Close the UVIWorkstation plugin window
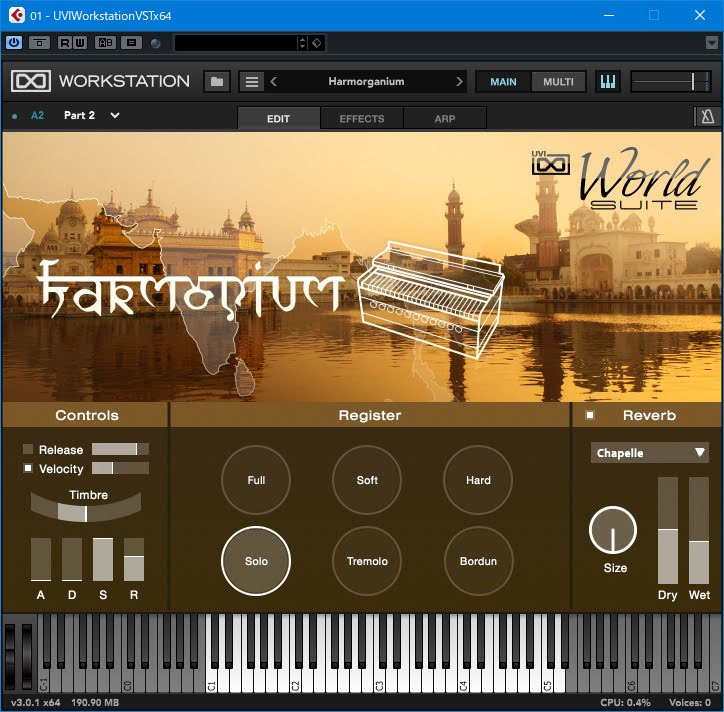 700,15
